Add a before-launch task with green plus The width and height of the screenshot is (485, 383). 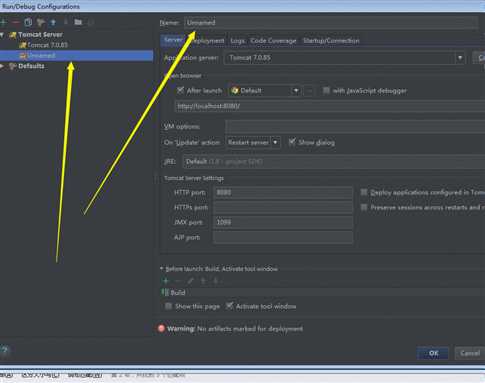[x=165, y=281]
